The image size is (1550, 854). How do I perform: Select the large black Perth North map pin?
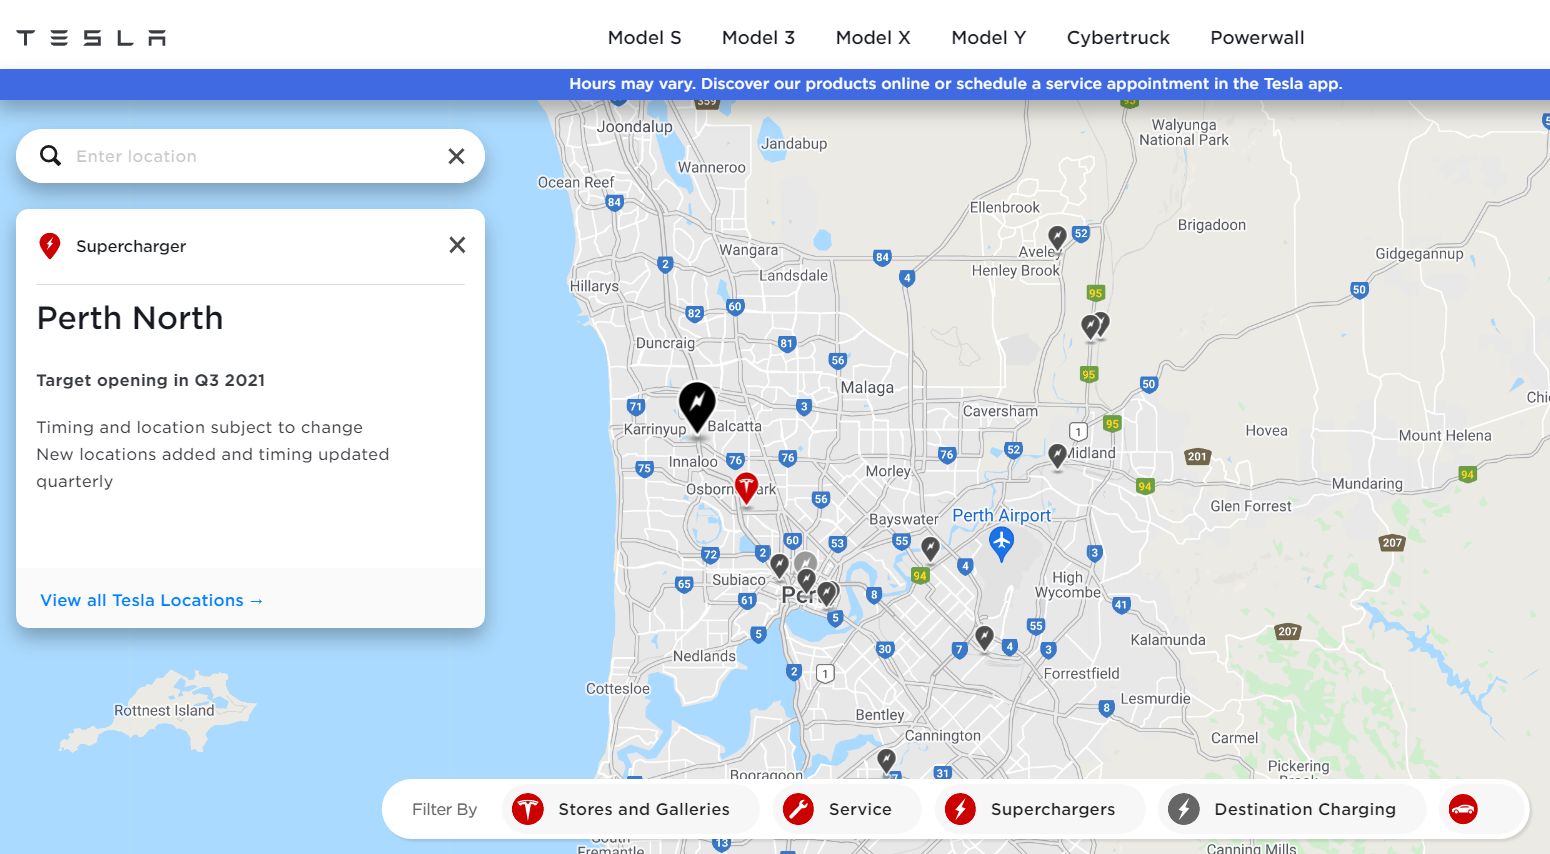pyautogui.click(x=697, y=407)
